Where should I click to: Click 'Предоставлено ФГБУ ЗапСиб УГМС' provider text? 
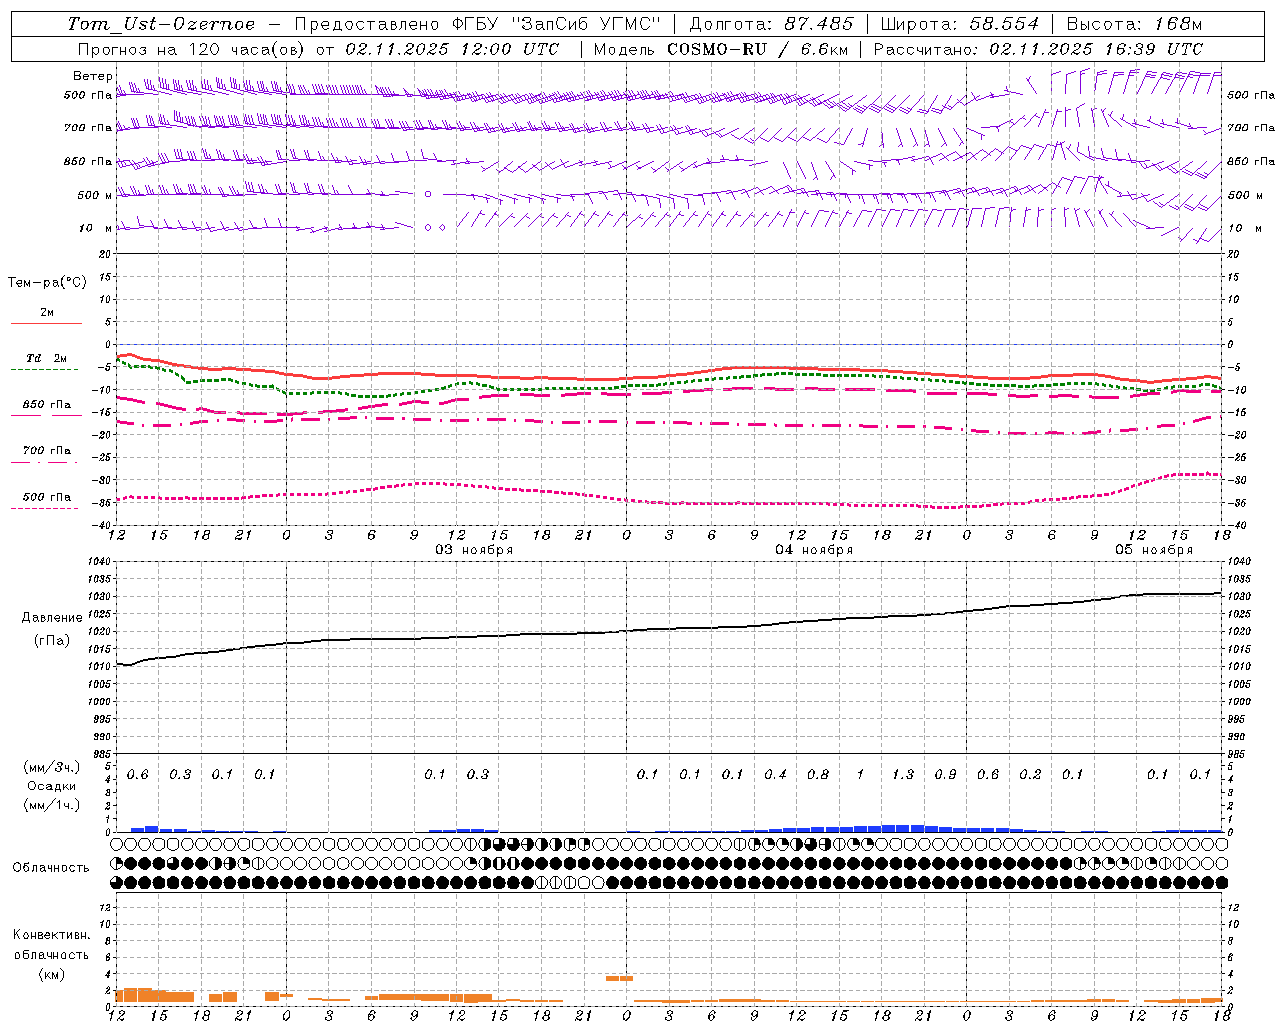(477, 24)
